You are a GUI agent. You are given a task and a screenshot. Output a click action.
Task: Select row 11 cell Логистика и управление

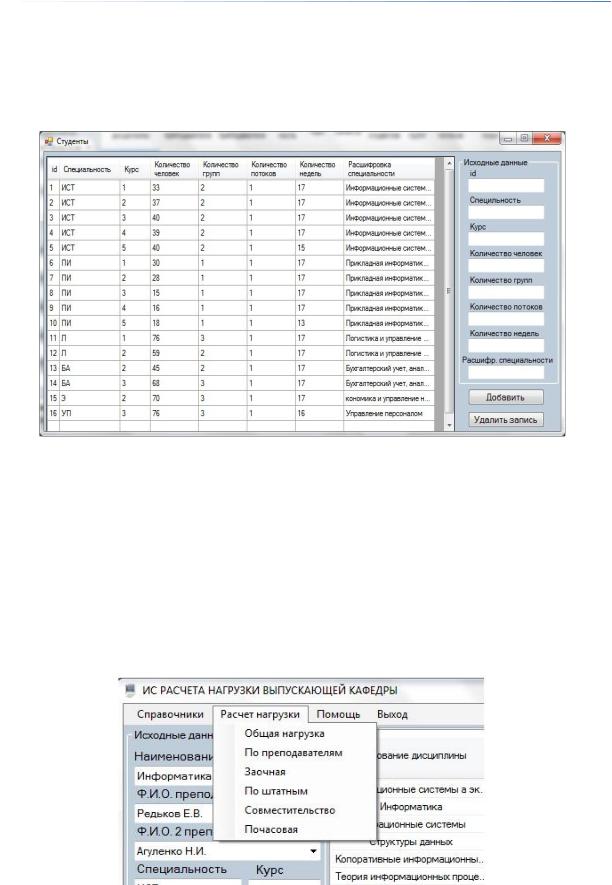point(389,338)
